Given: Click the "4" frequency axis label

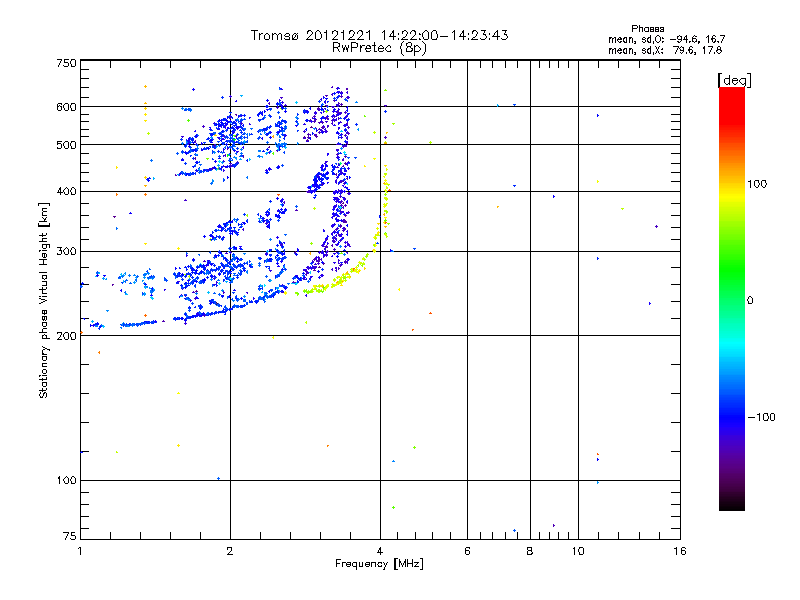Looking at the screenshot, I should pos(380,551).
